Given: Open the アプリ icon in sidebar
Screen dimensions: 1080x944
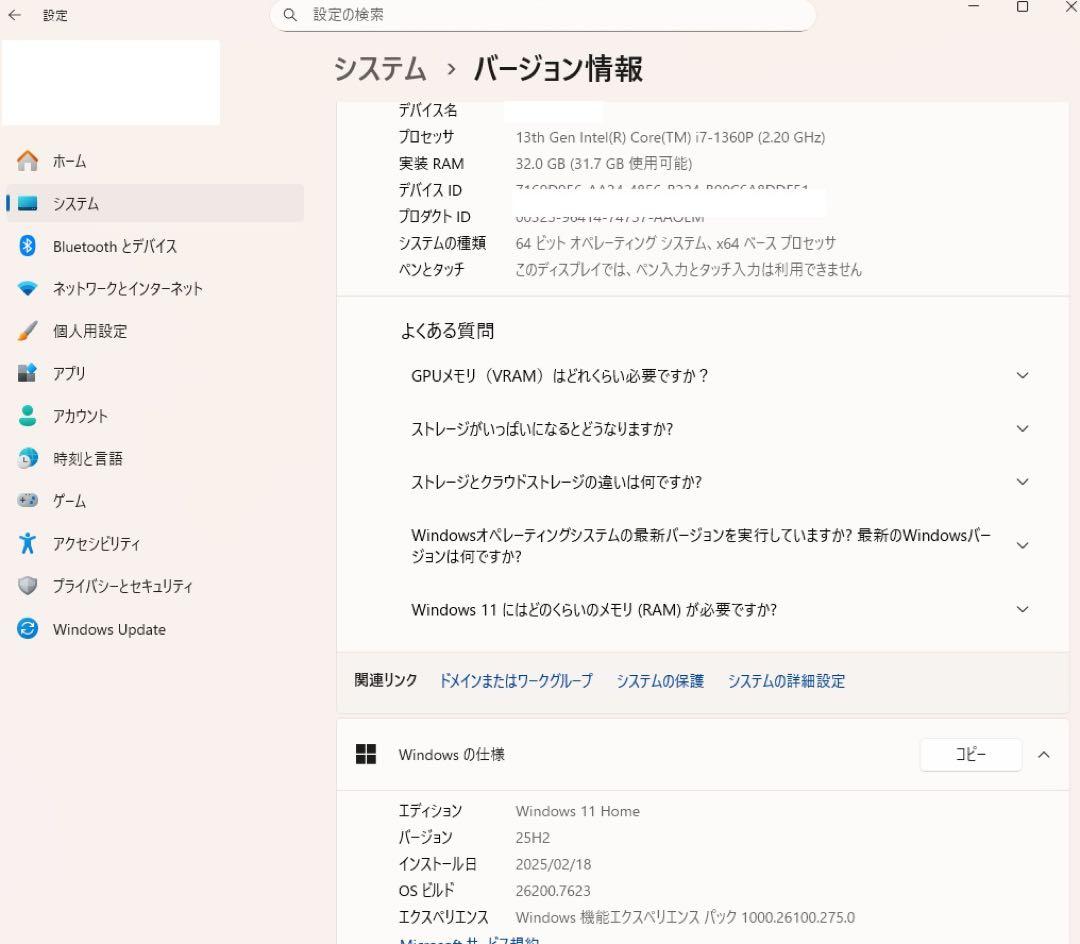Looking at the screenshot, I should (28, 373).
